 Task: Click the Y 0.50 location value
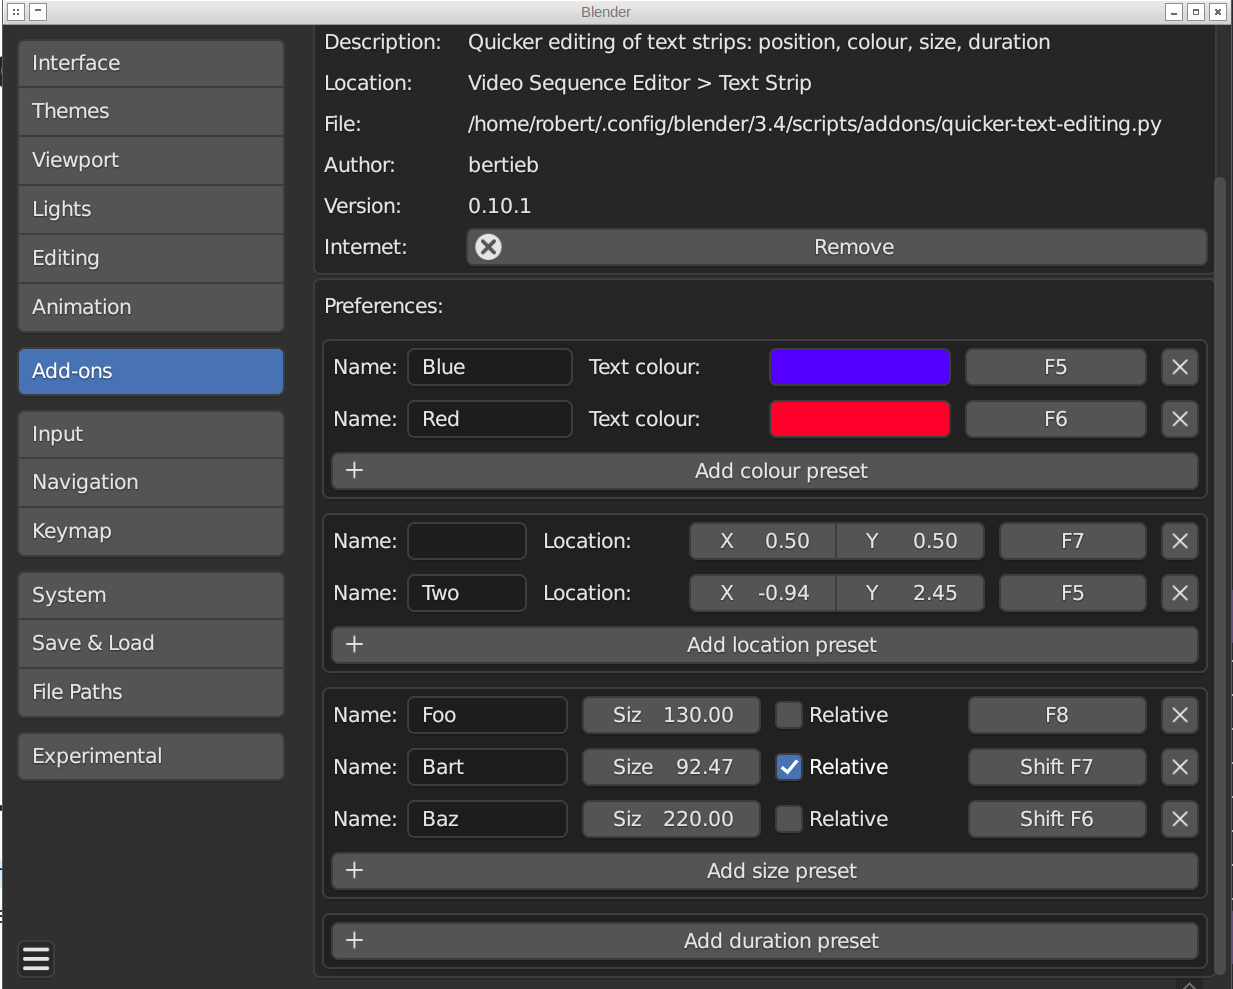910,541
